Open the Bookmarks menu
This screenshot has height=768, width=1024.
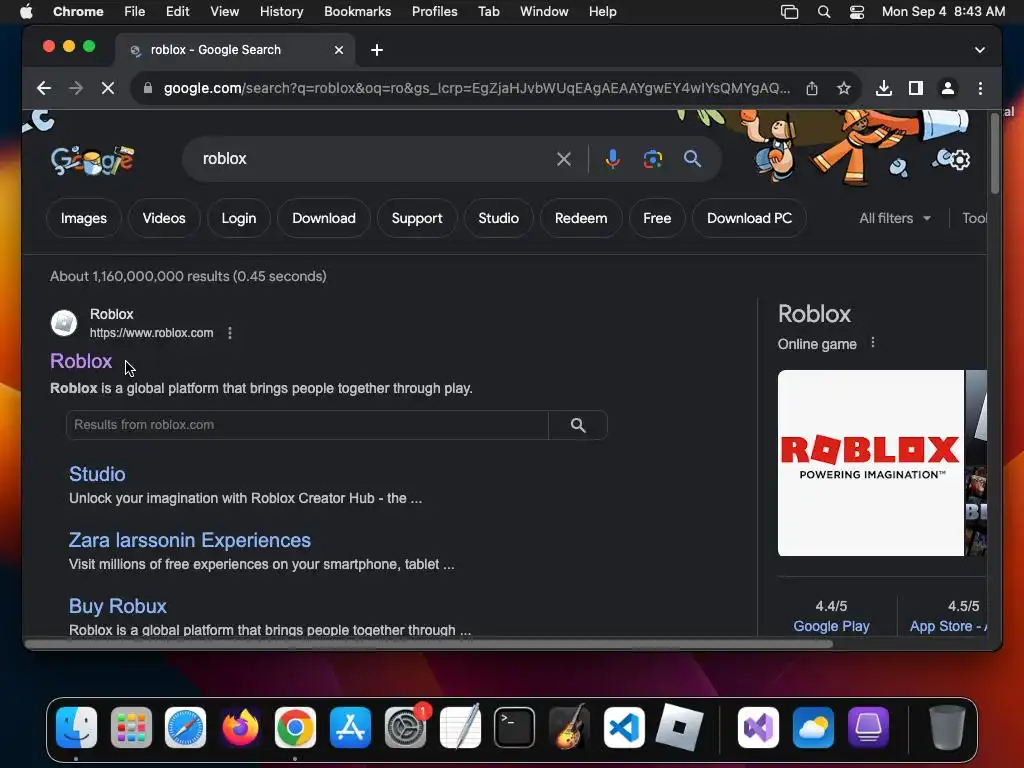point(357,12)
